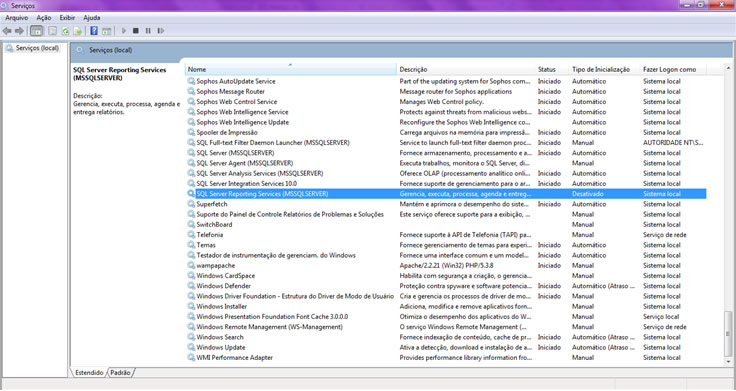Viewport: 736px width, 391px height.
Task: Click the gear icon beside Windows Update
Action: coord(191,347)
